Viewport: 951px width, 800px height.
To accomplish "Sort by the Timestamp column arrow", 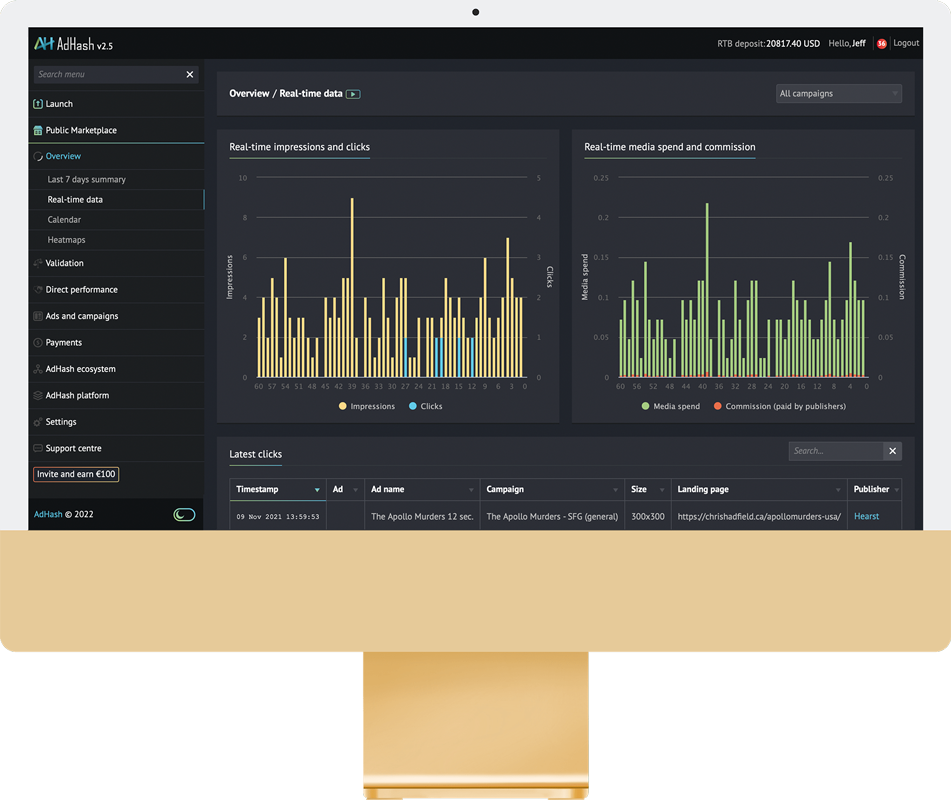I will coord(317,490).
